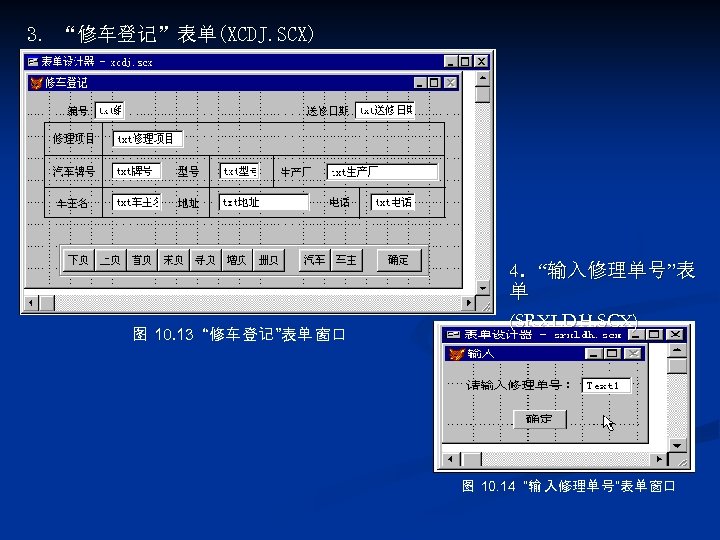Click 确定 button in 输入 form

tap(539, 419)
